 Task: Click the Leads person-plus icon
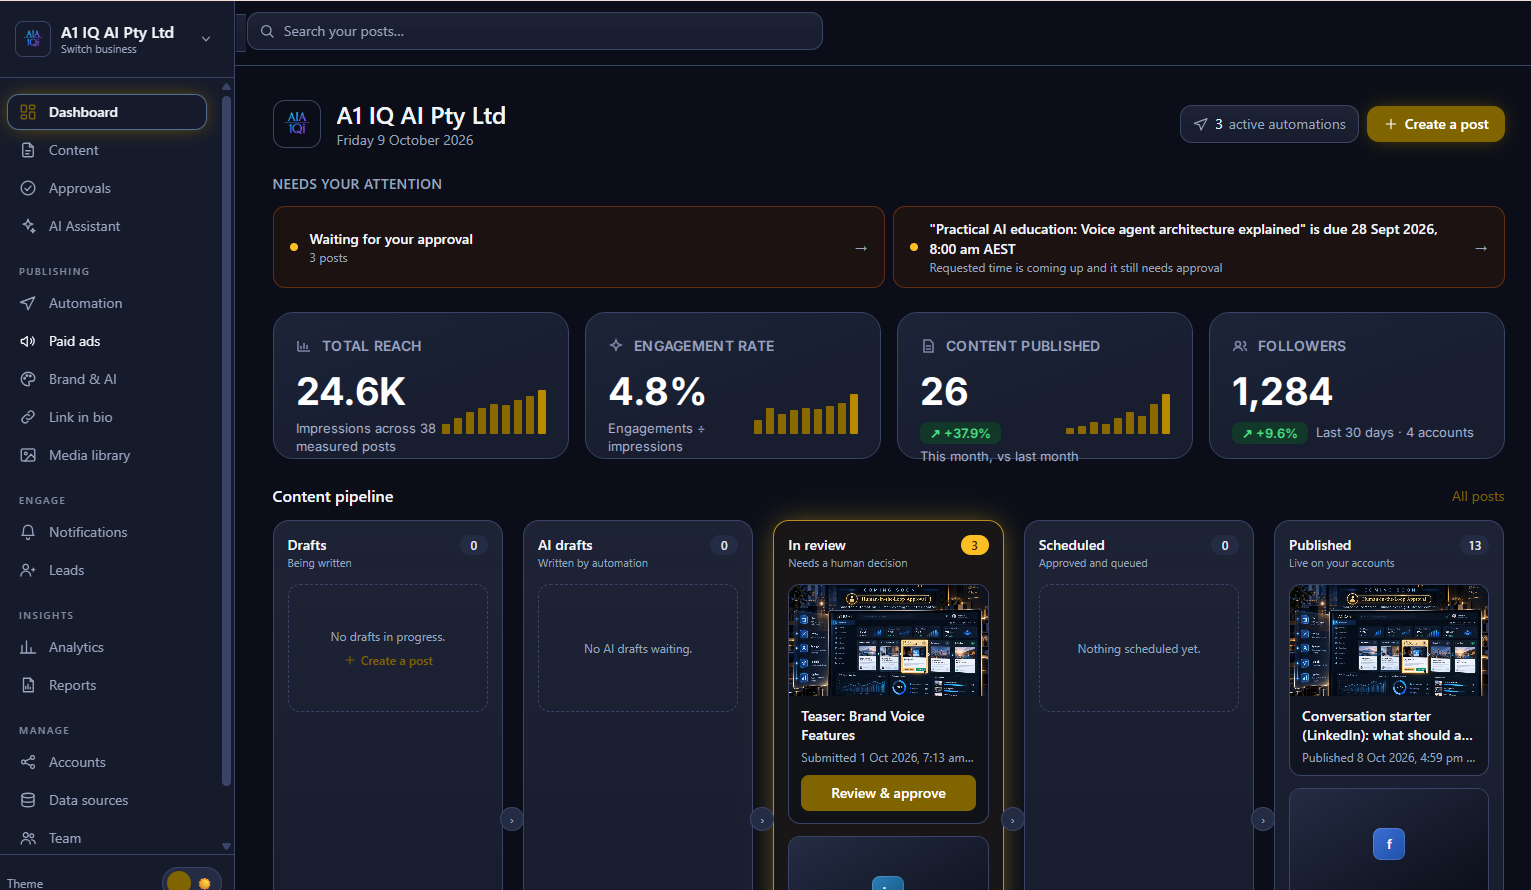pos(28,570)
